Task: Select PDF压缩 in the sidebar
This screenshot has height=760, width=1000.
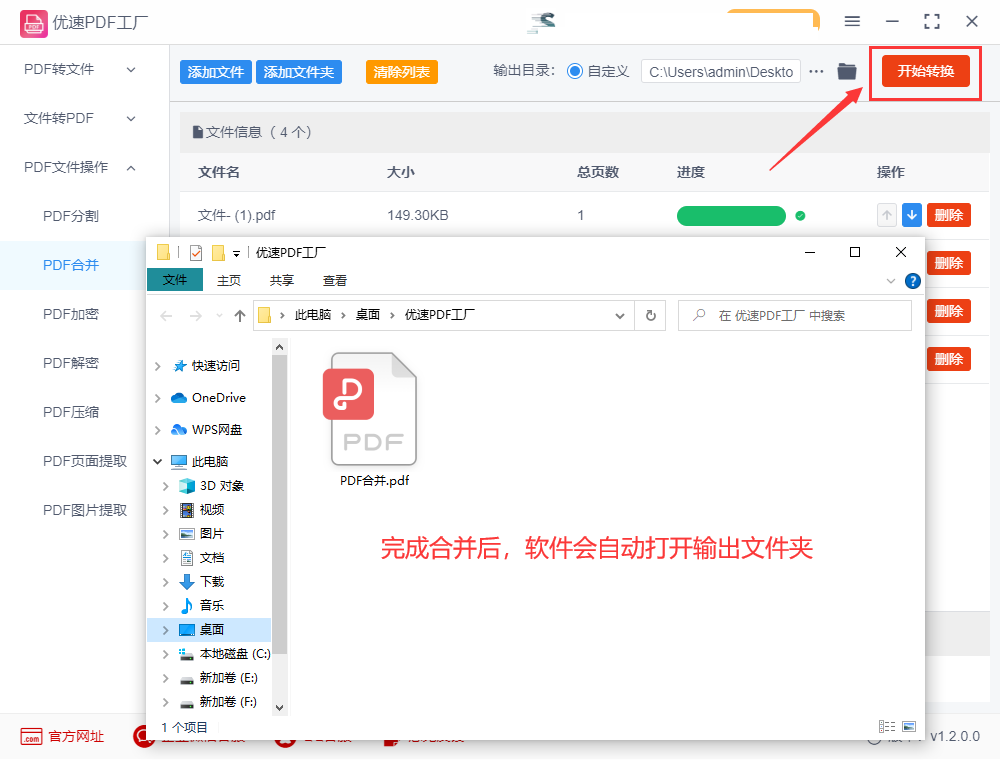Action: (71, 413)
